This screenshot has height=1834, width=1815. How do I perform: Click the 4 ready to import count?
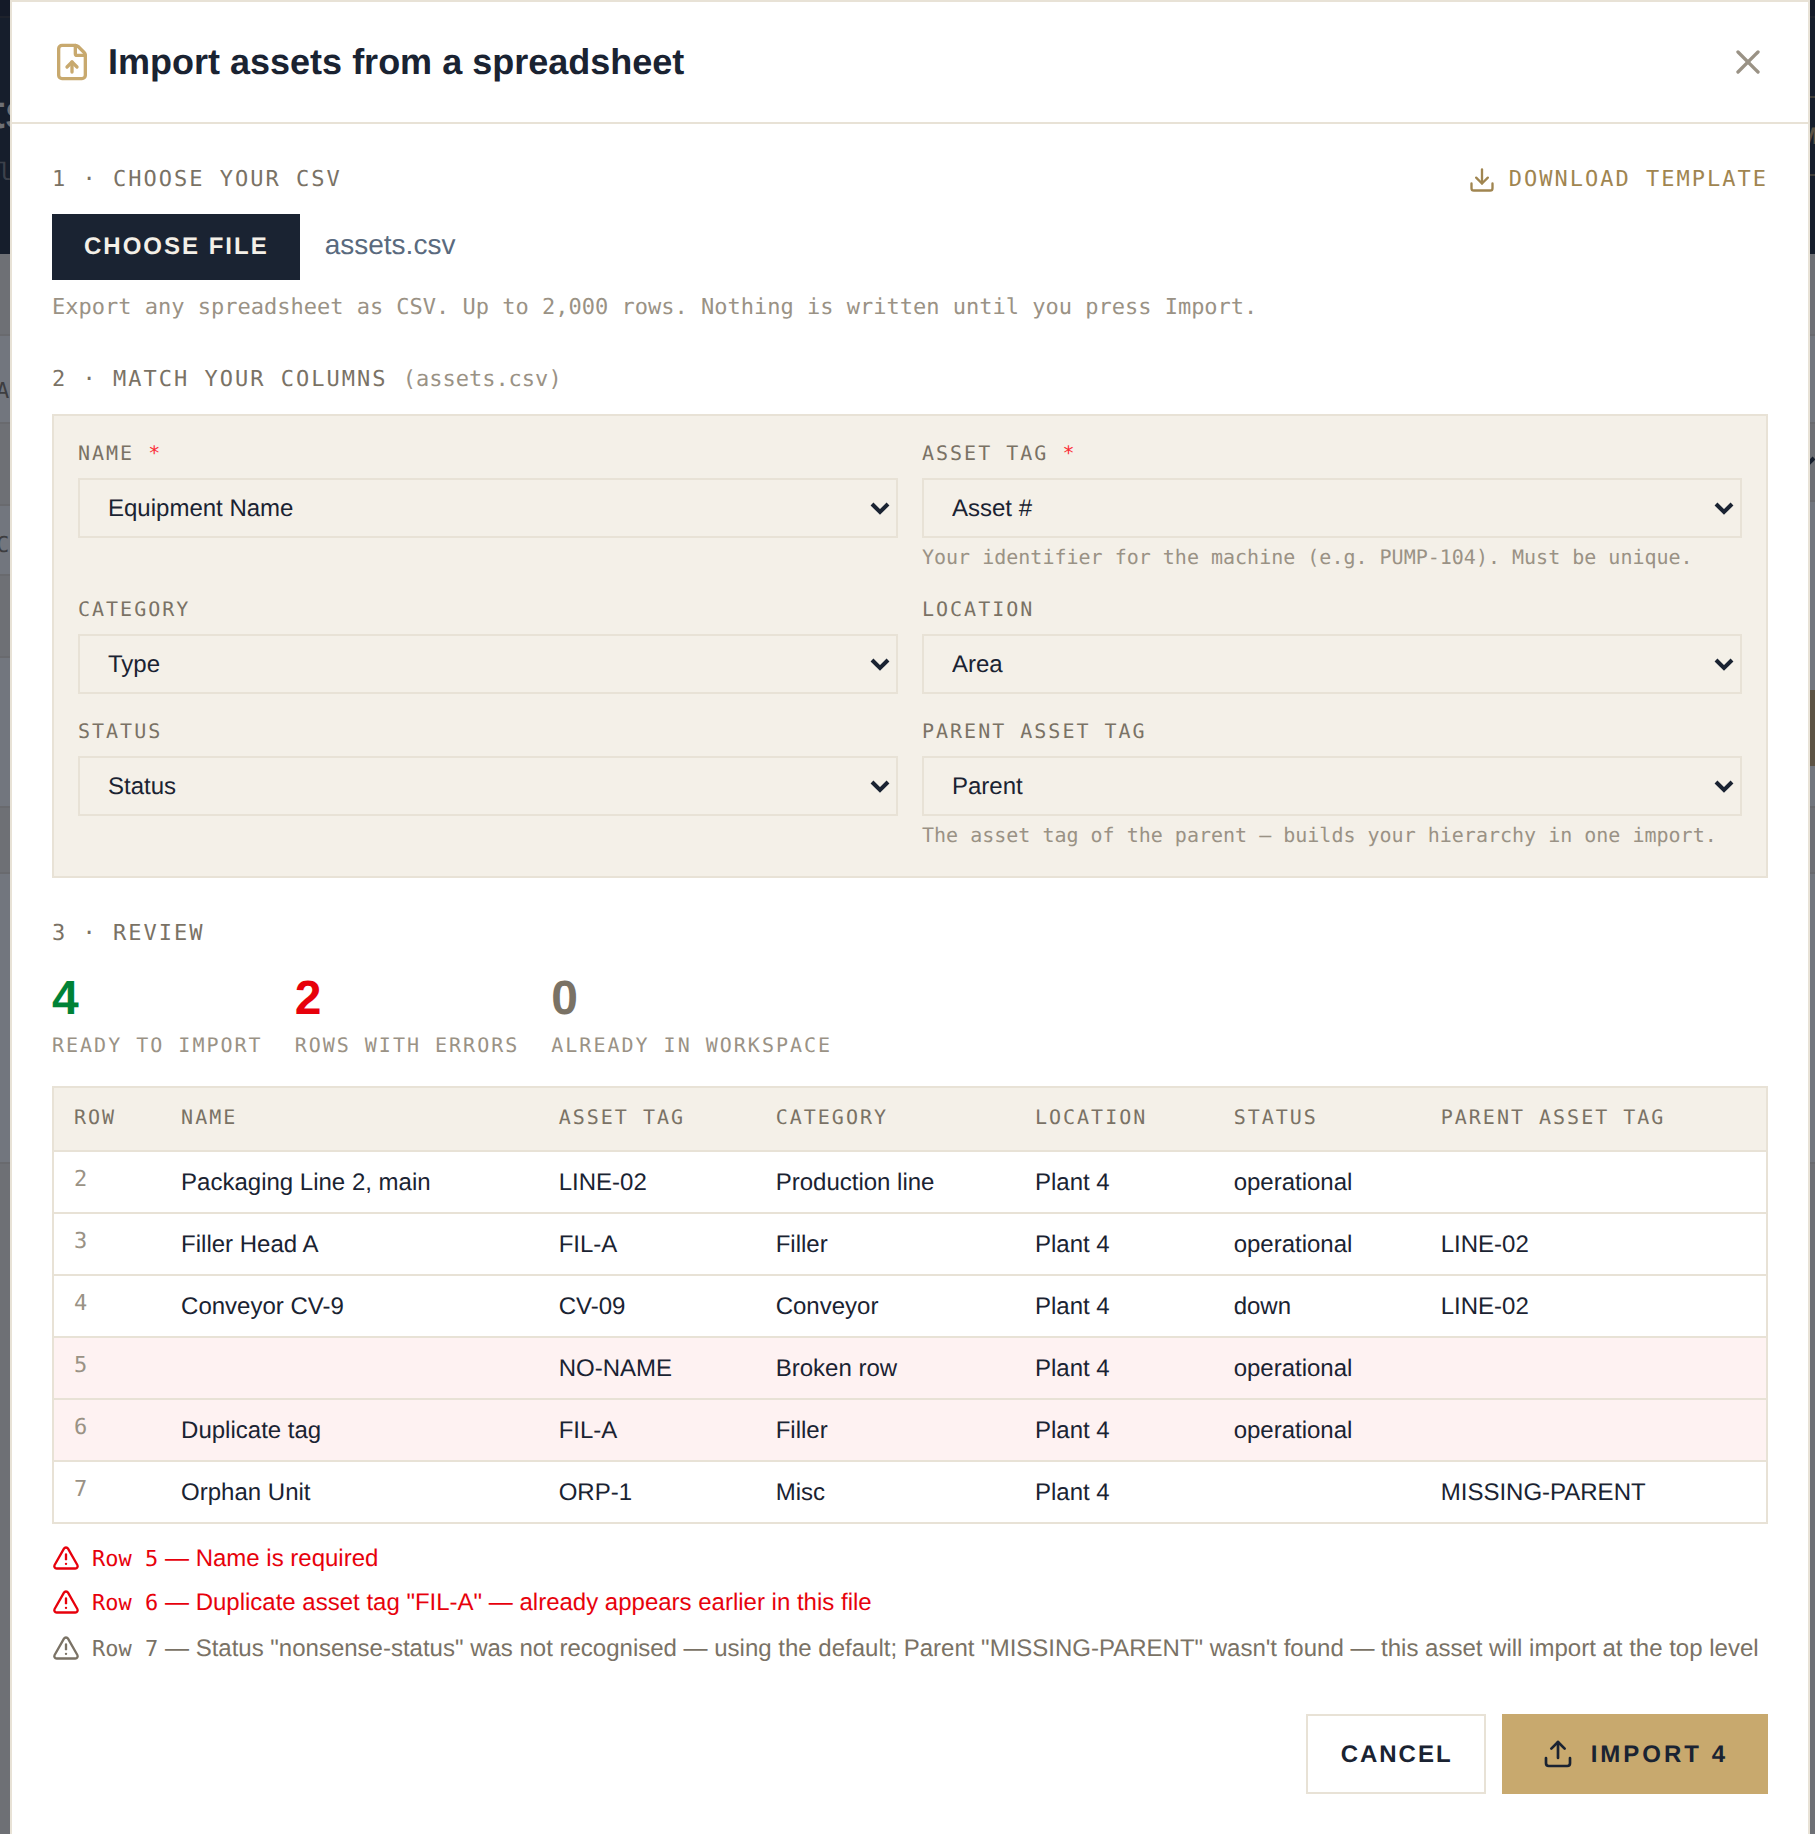[66, 998]
